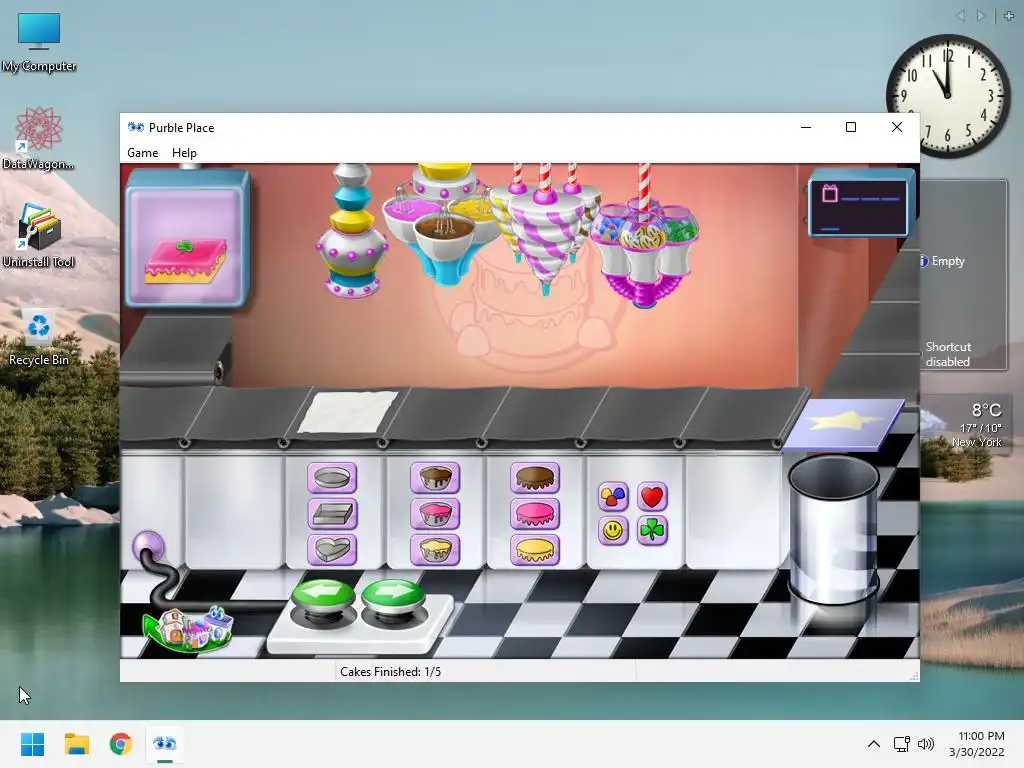This screenshot has width=1024, height=768.
Task: Select the square cake pan shape
Action: pos(332,514)
